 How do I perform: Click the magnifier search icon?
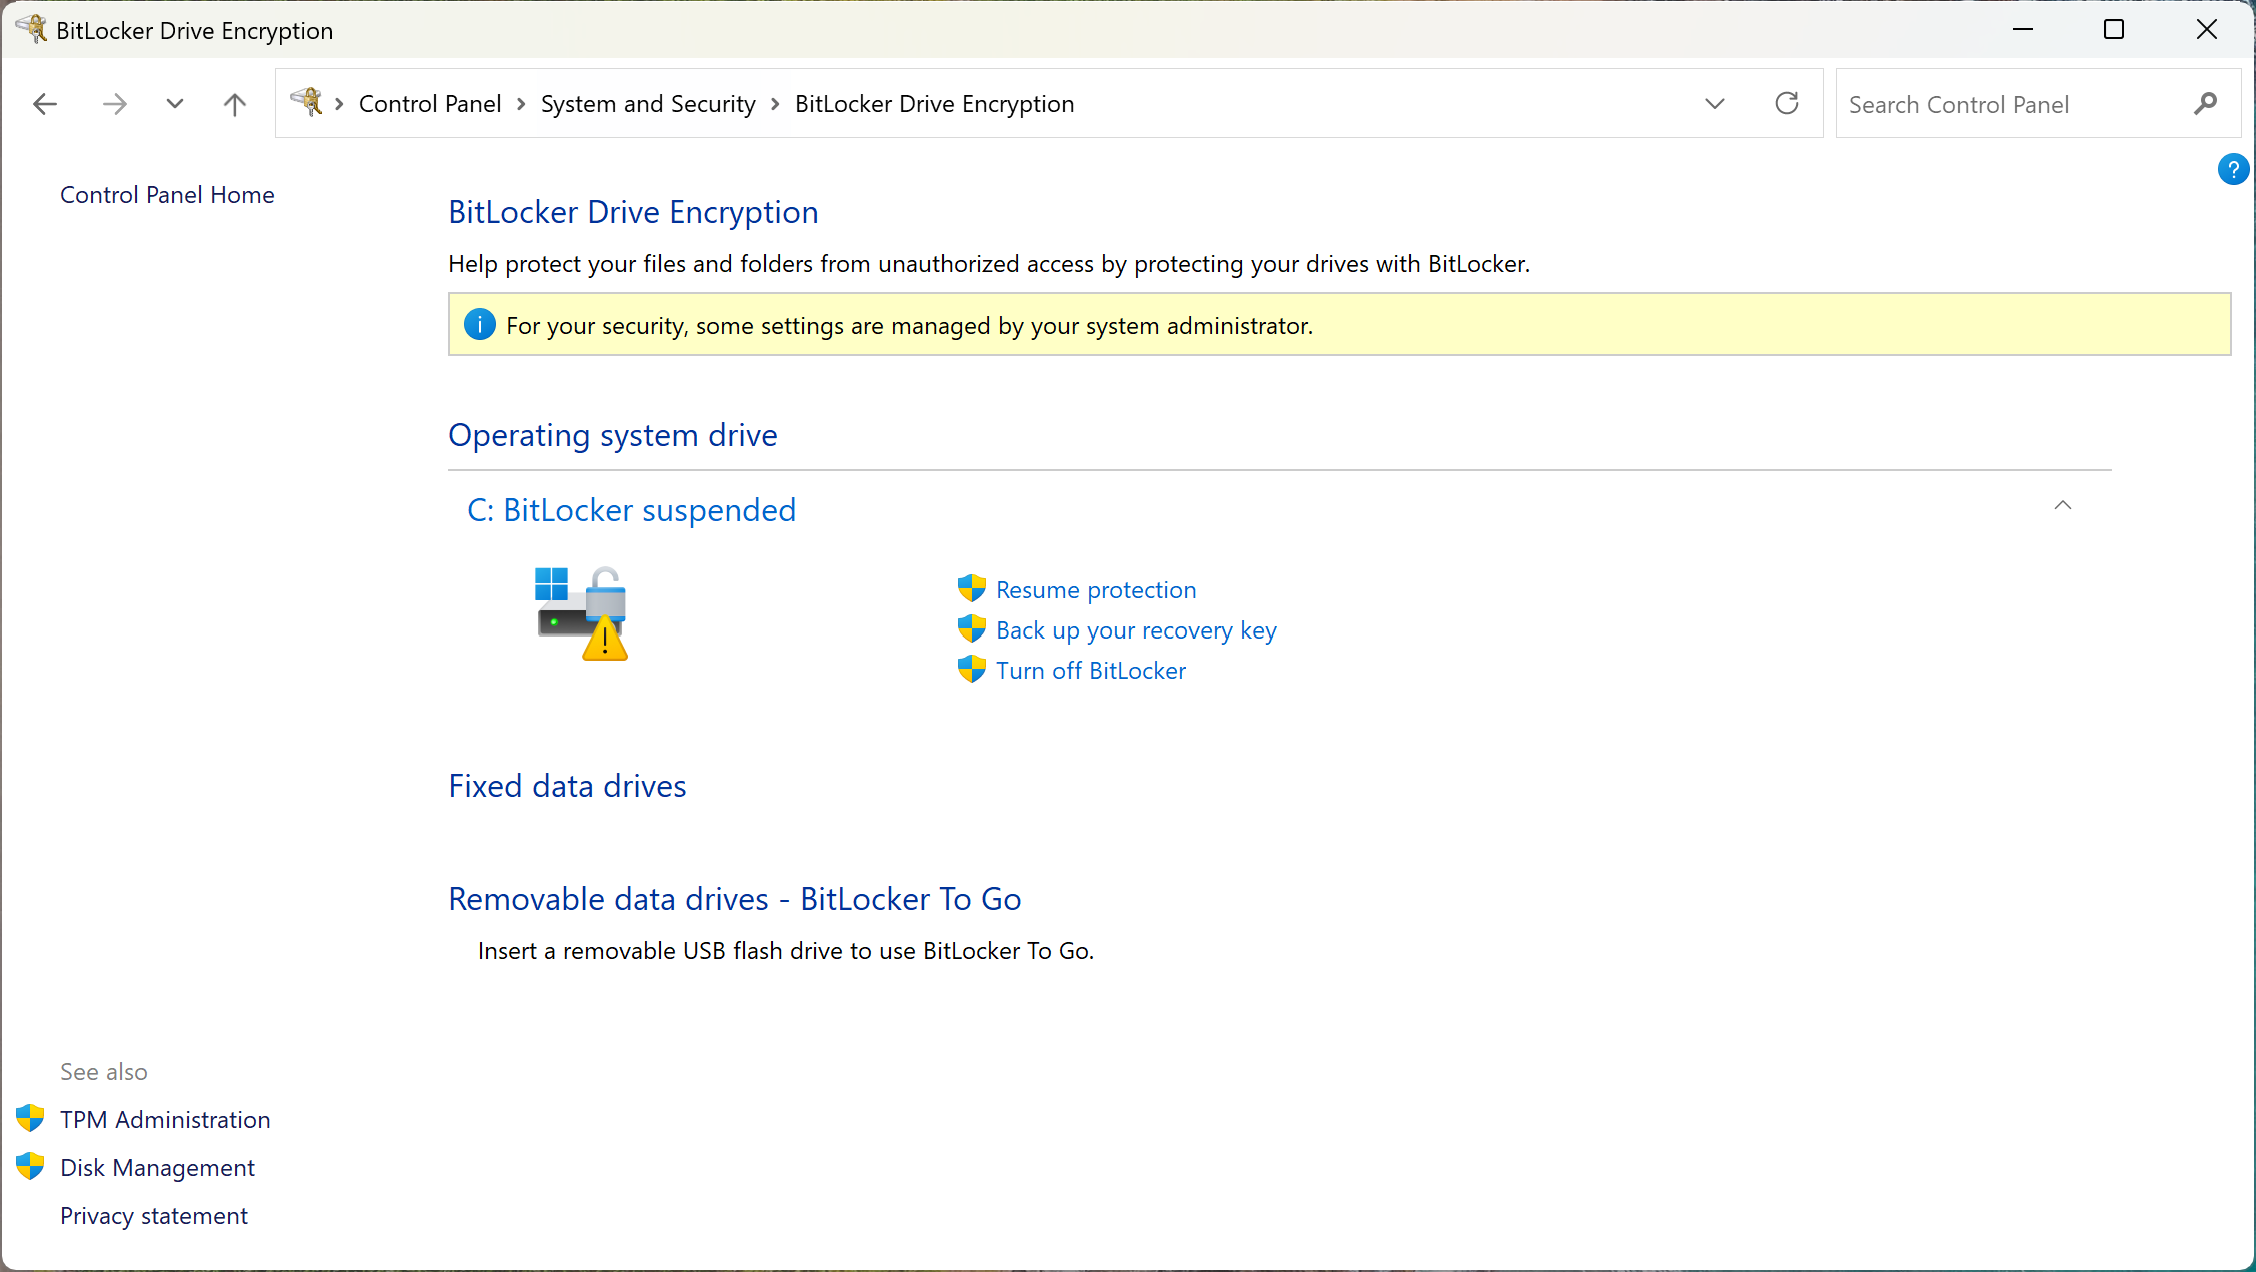[x=2205, y=104]
